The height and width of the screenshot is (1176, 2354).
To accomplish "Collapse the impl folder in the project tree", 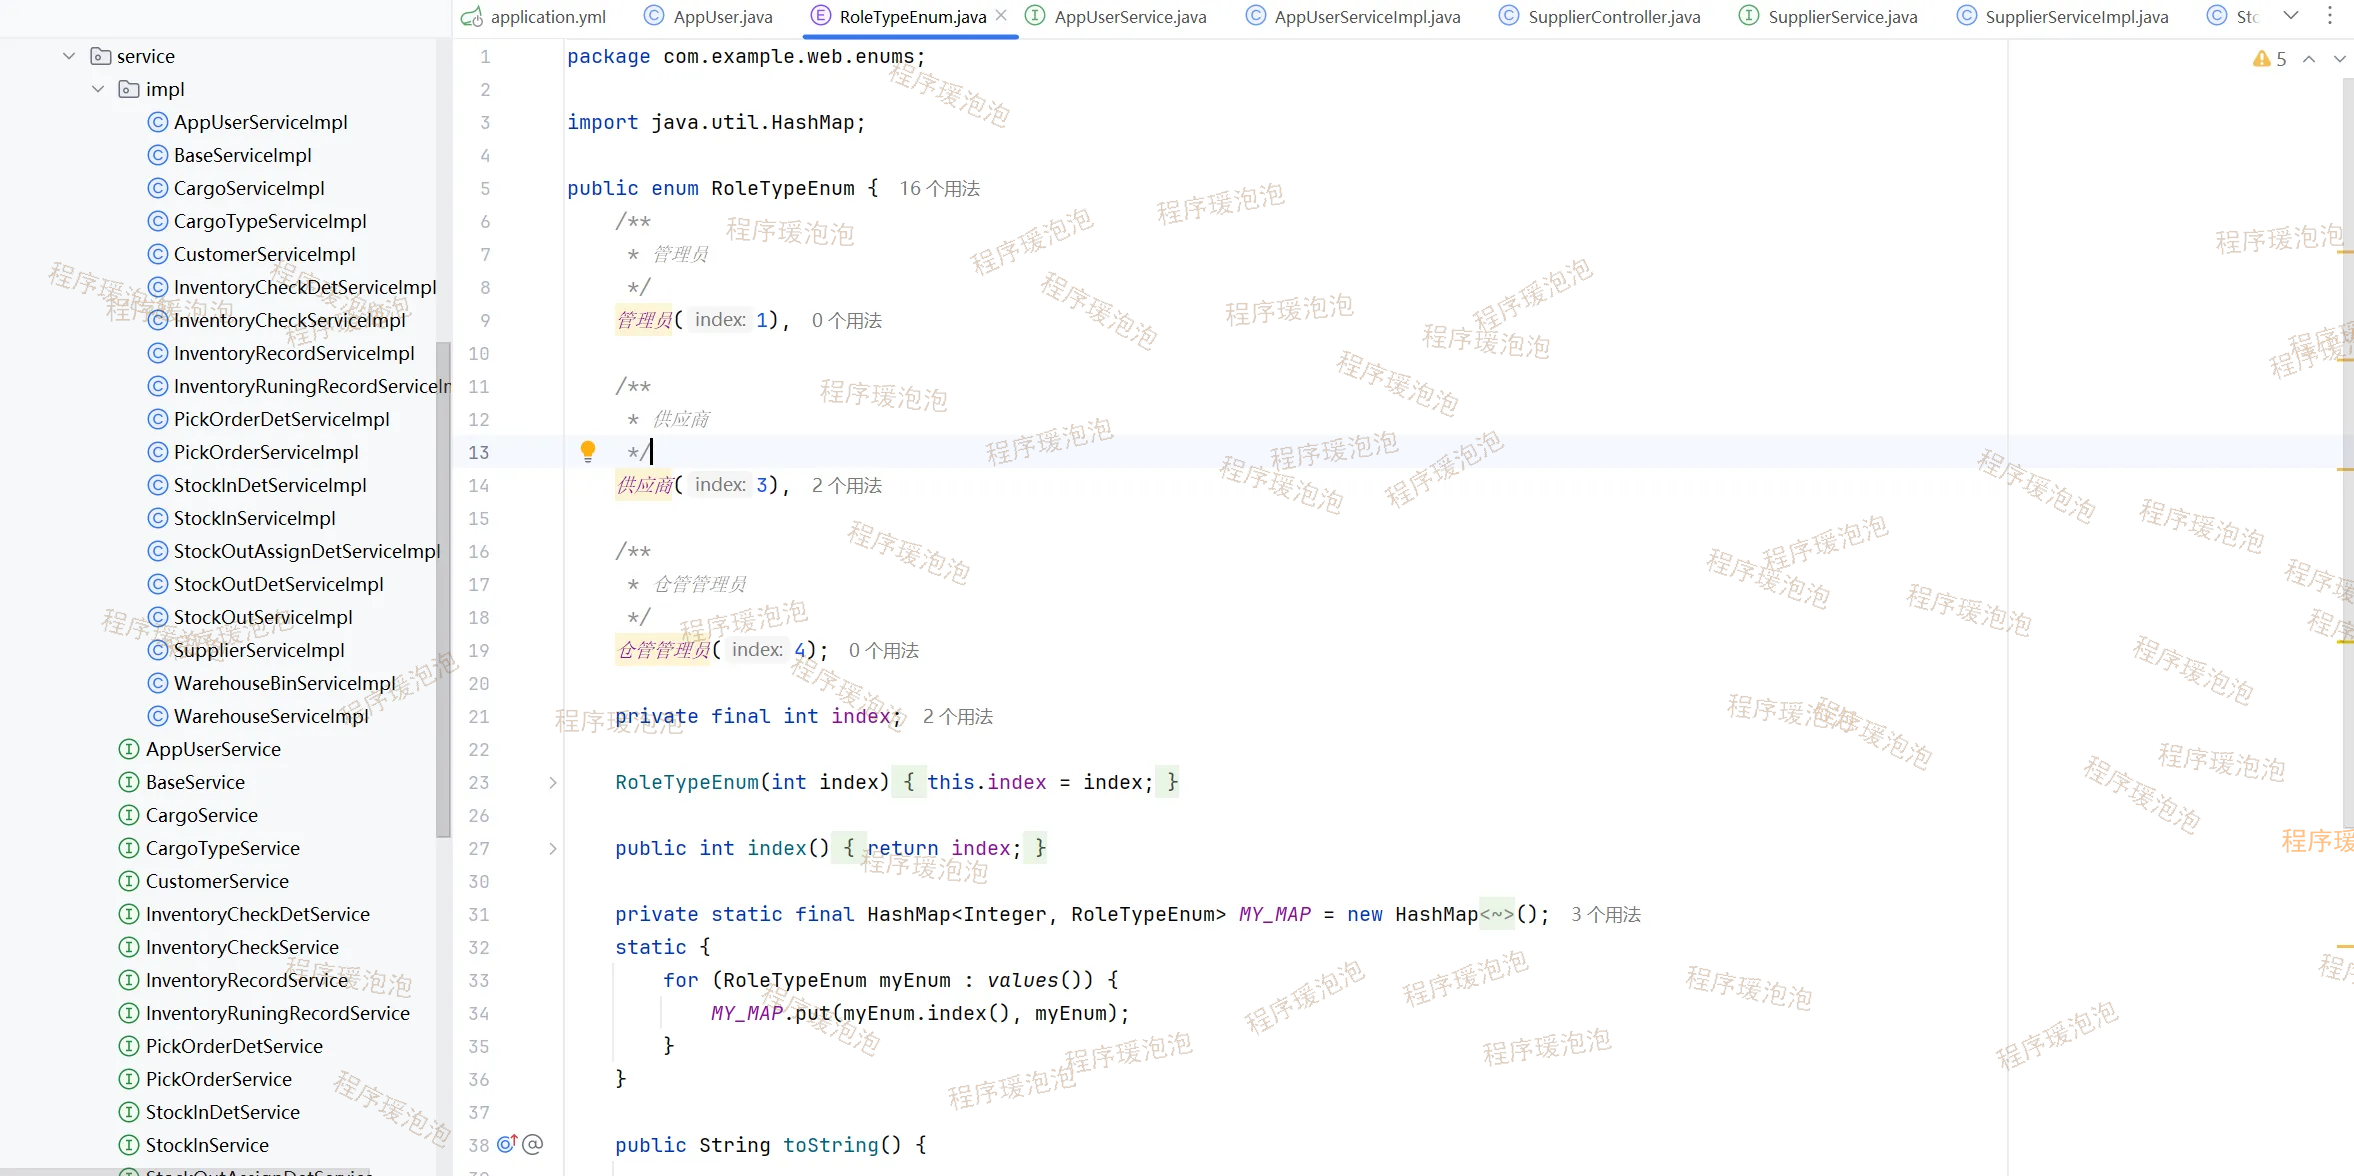I will [x=98, y=89].
